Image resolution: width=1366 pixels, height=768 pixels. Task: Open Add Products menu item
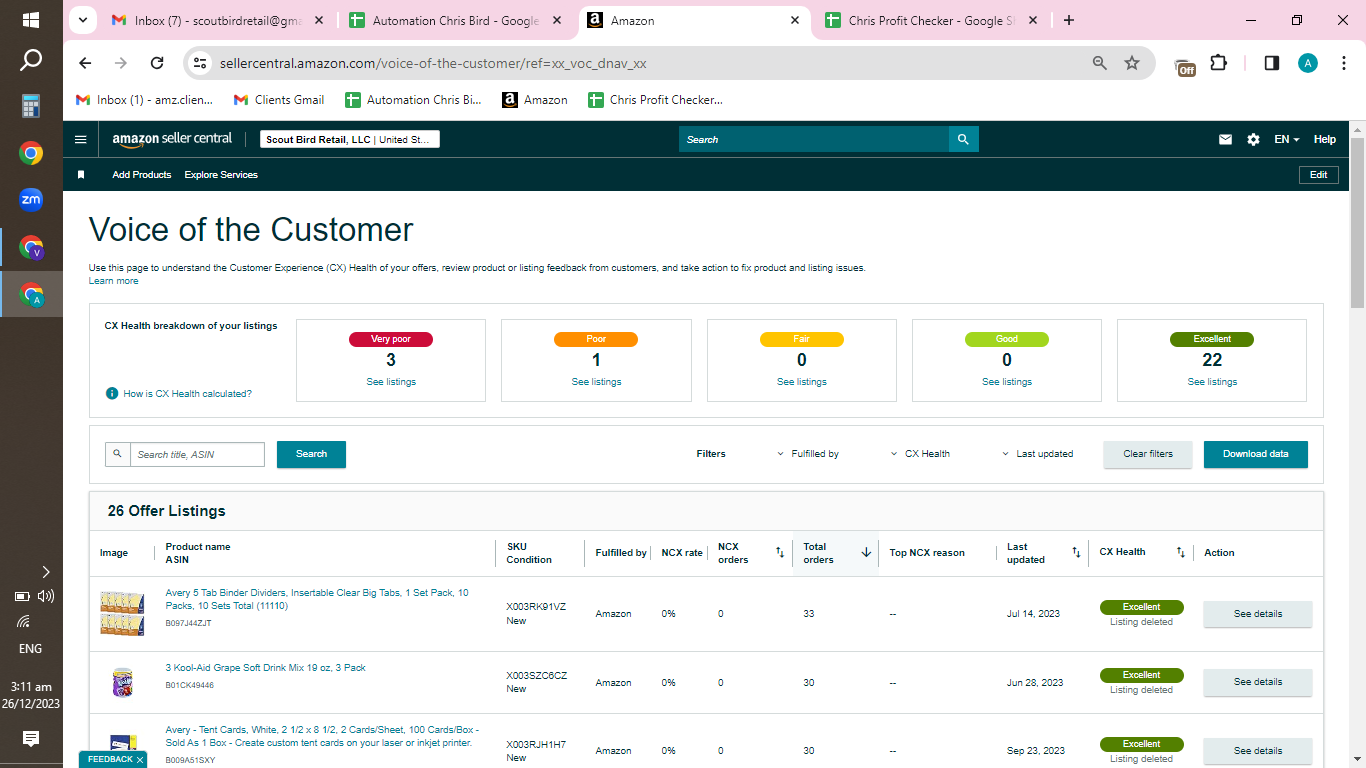[142, 175]
